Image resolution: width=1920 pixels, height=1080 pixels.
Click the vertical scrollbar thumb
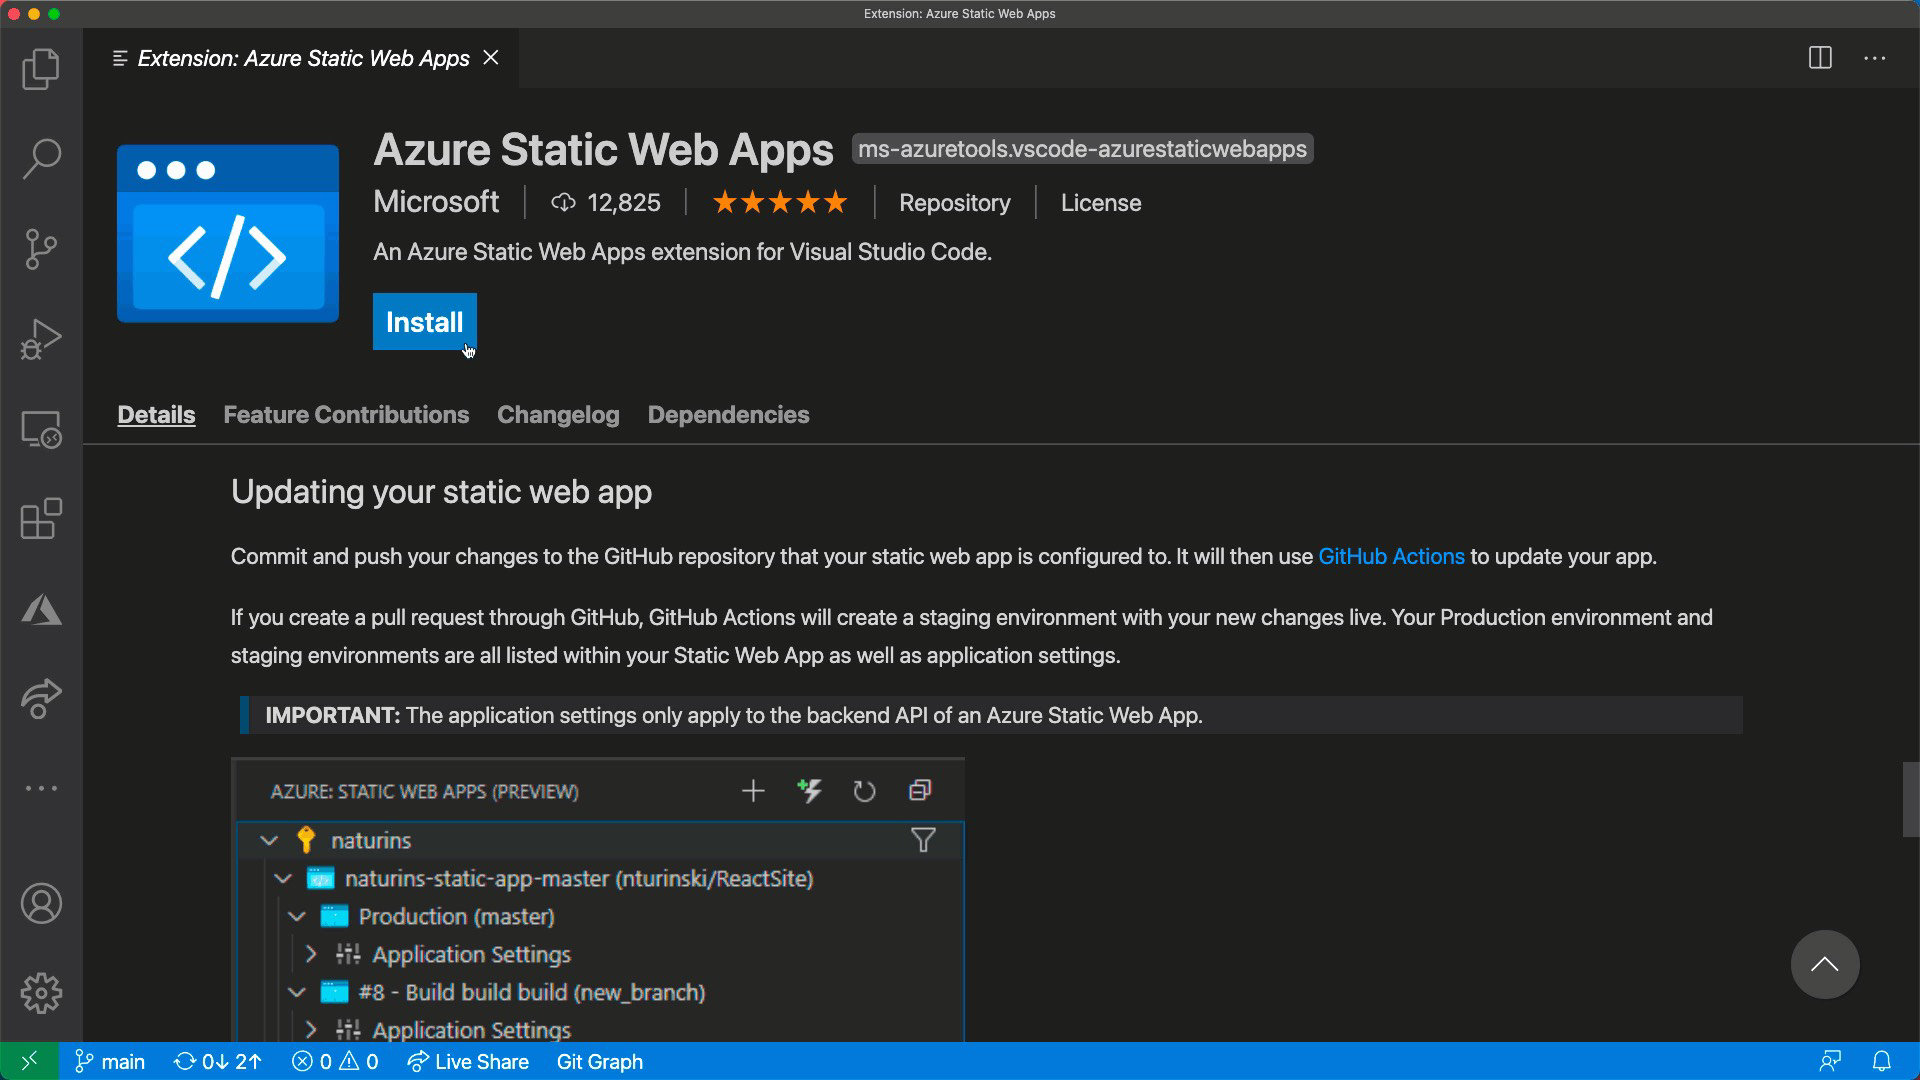coord(1910,799)
